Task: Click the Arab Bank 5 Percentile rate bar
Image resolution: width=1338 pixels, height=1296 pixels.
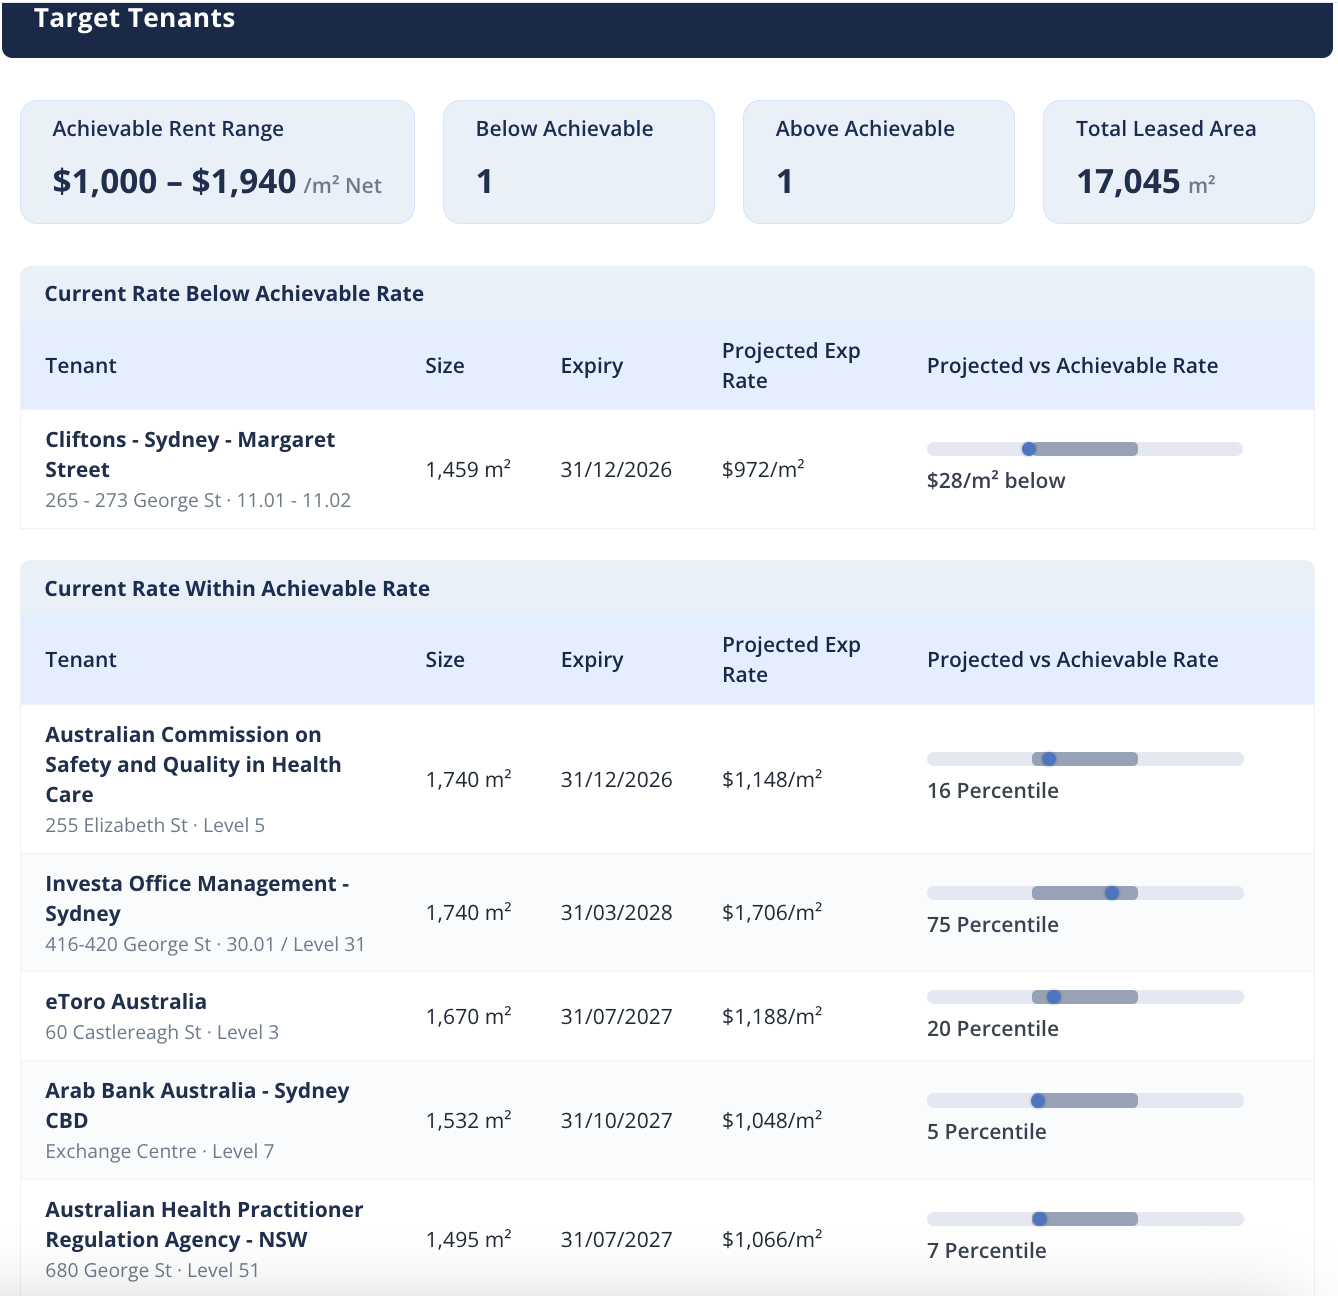Action: tap(1085, 1100)
